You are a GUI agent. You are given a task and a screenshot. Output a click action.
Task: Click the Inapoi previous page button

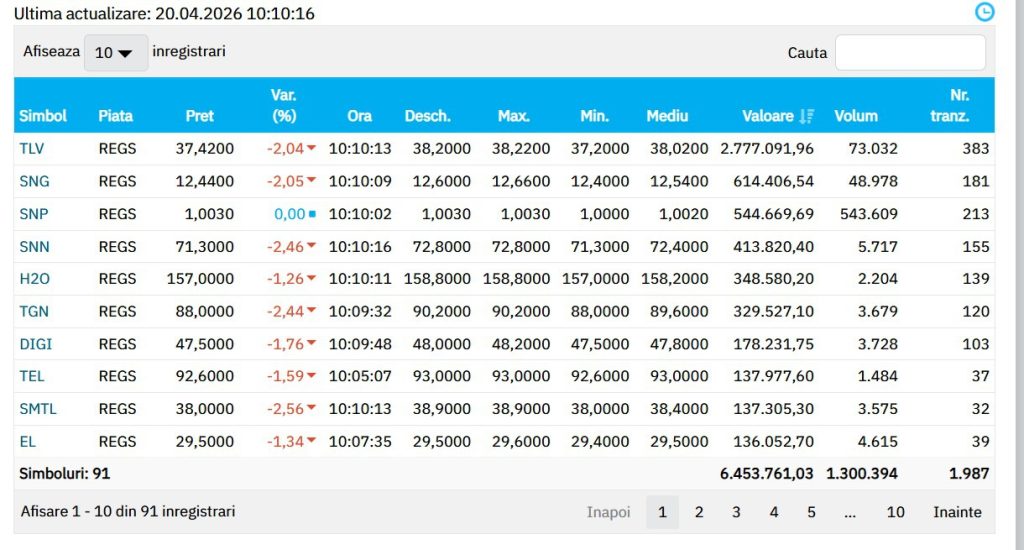click(608, 512)
